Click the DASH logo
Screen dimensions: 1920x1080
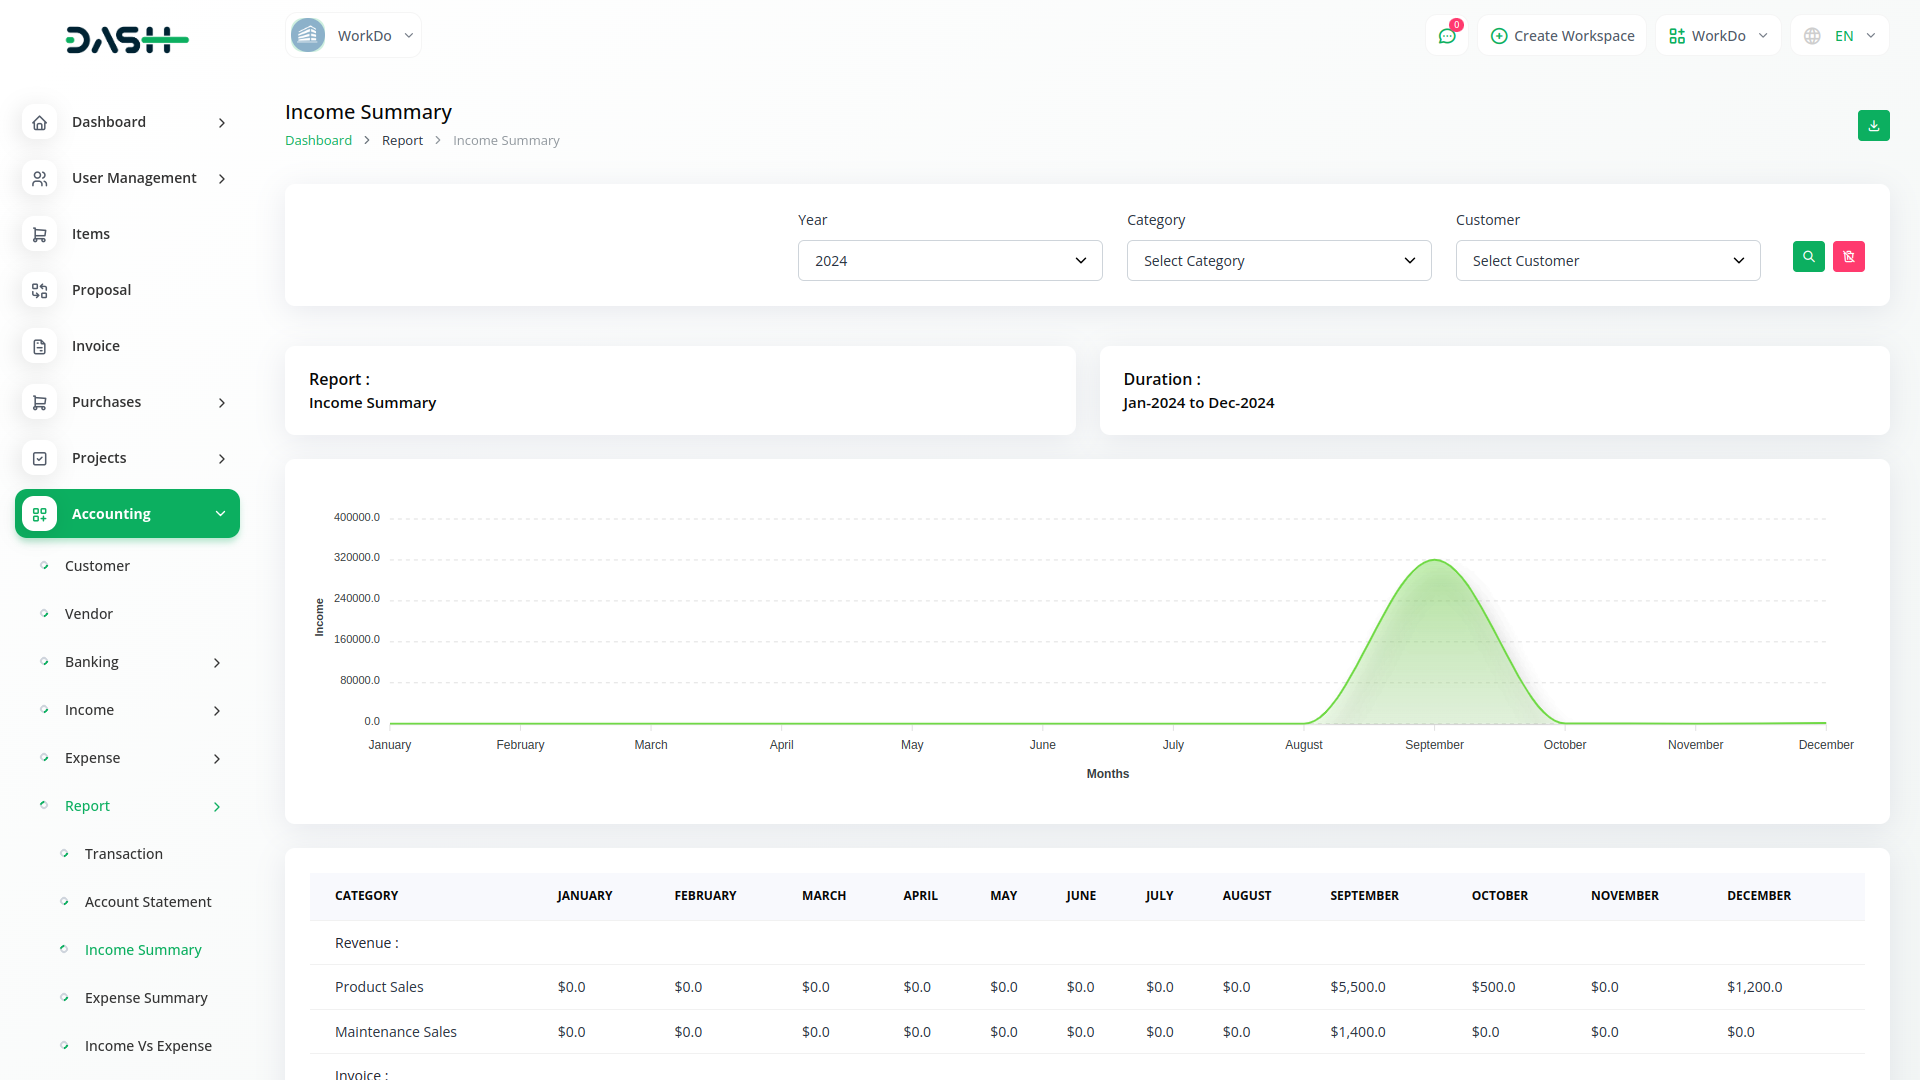point(127,40)
